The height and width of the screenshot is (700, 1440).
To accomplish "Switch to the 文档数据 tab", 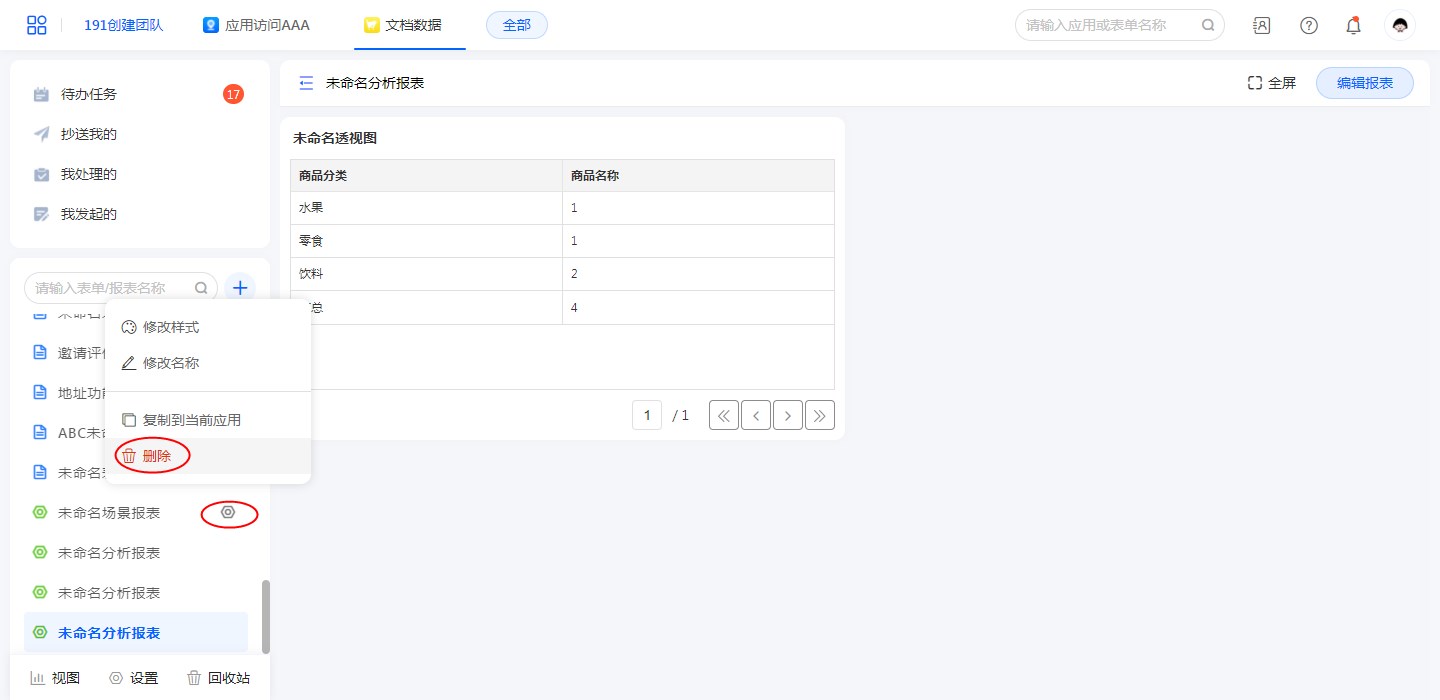I will coord(410,25).
